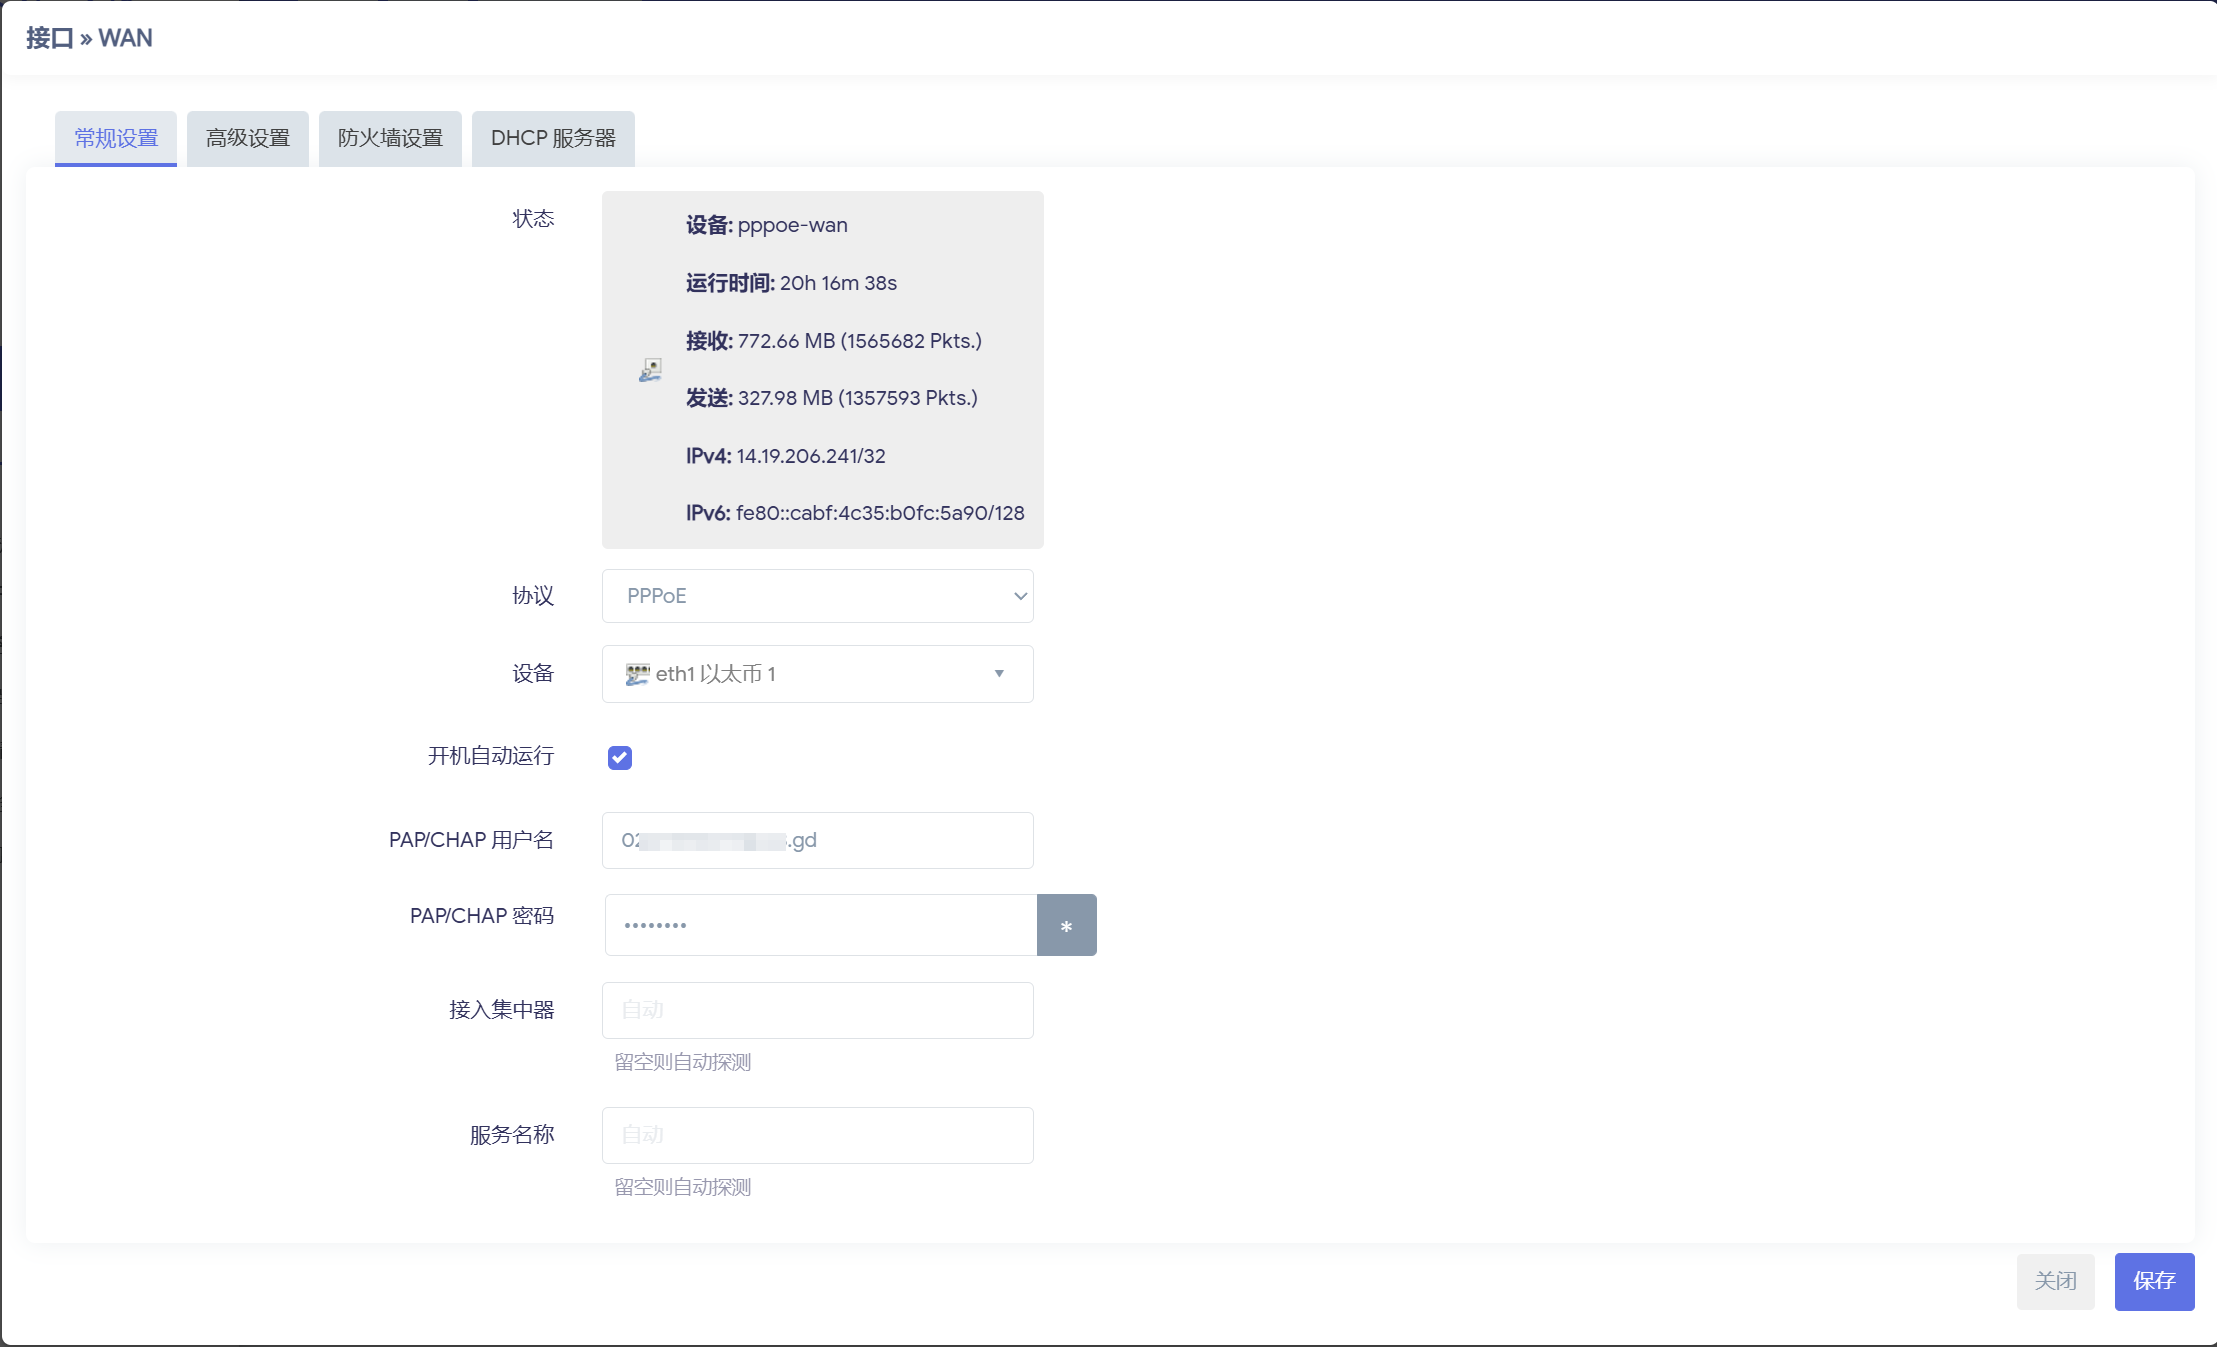Open the 防火墙设置 tab
The image size is (2217, 1347).
point(390,138)
